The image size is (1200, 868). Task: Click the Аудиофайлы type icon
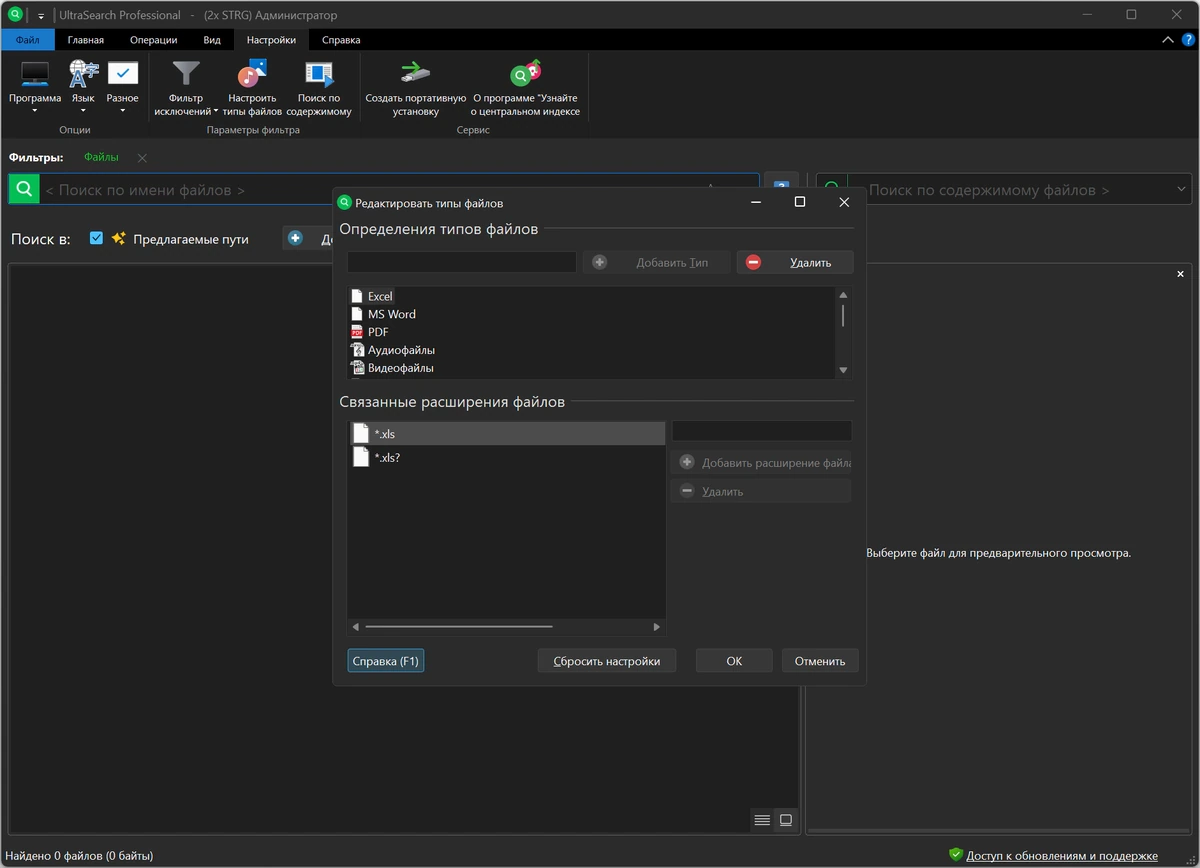pos(356,350)
